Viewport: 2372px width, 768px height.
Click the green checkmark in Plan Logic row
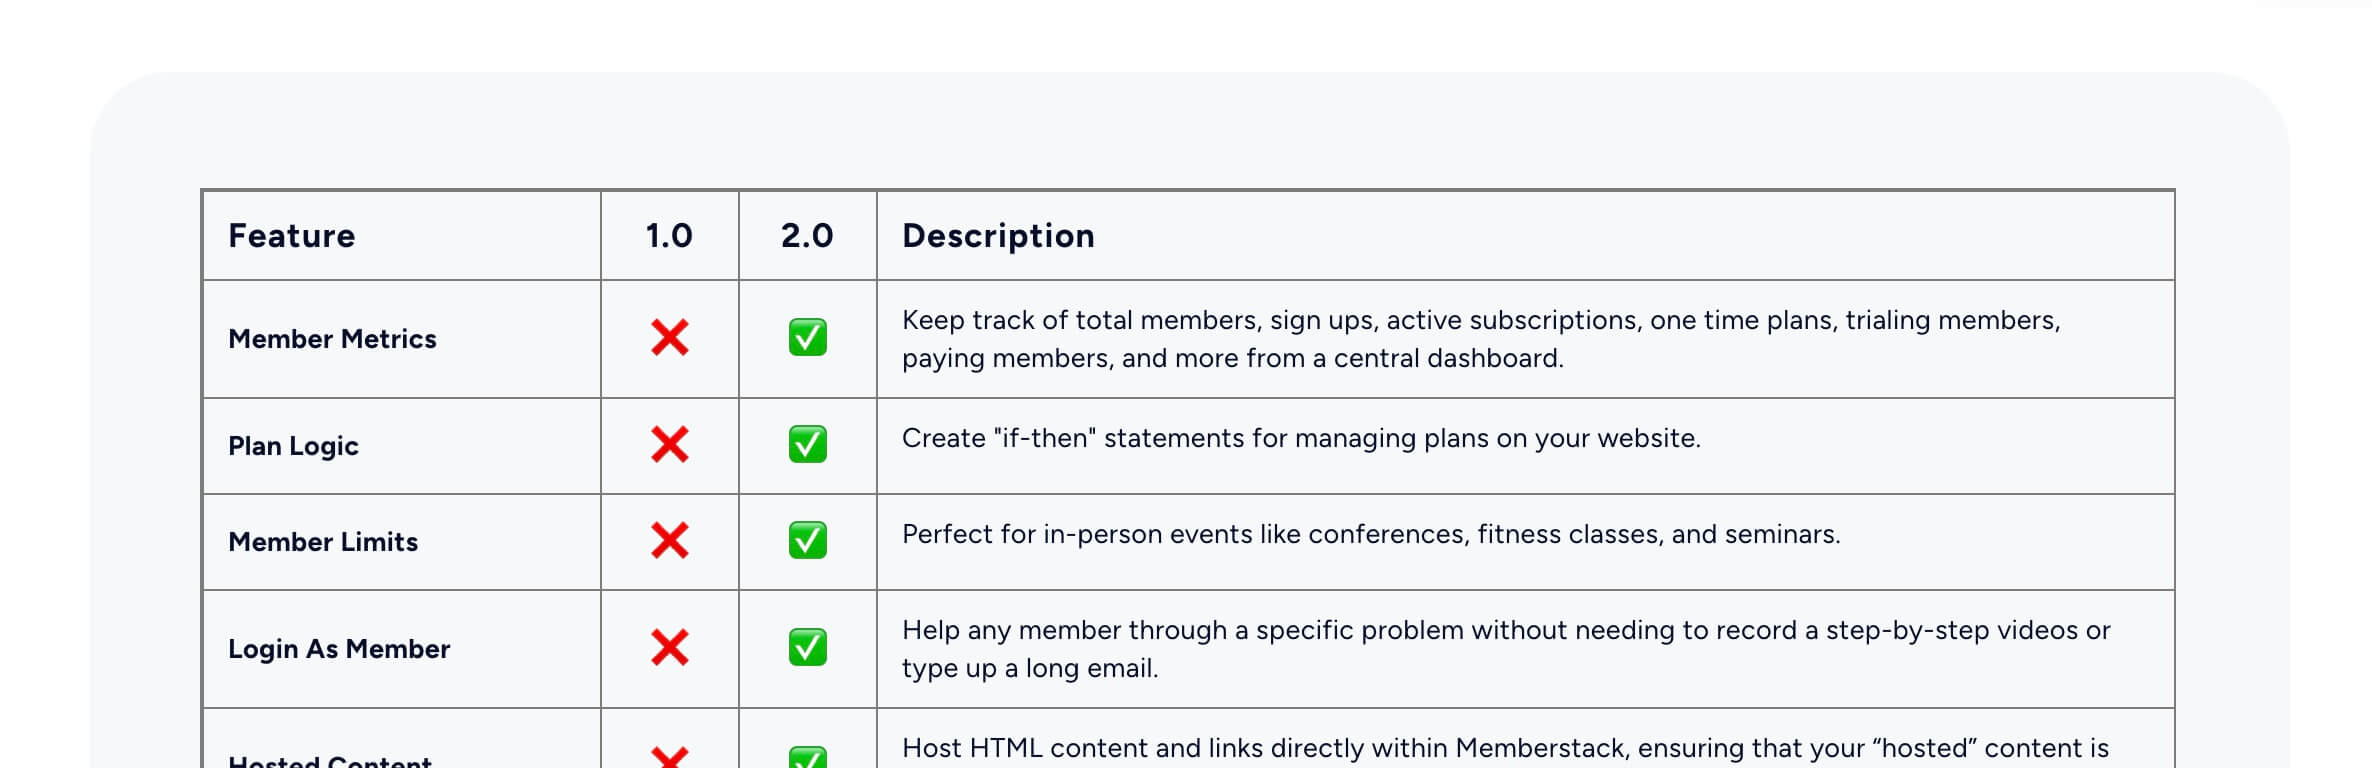807,444
